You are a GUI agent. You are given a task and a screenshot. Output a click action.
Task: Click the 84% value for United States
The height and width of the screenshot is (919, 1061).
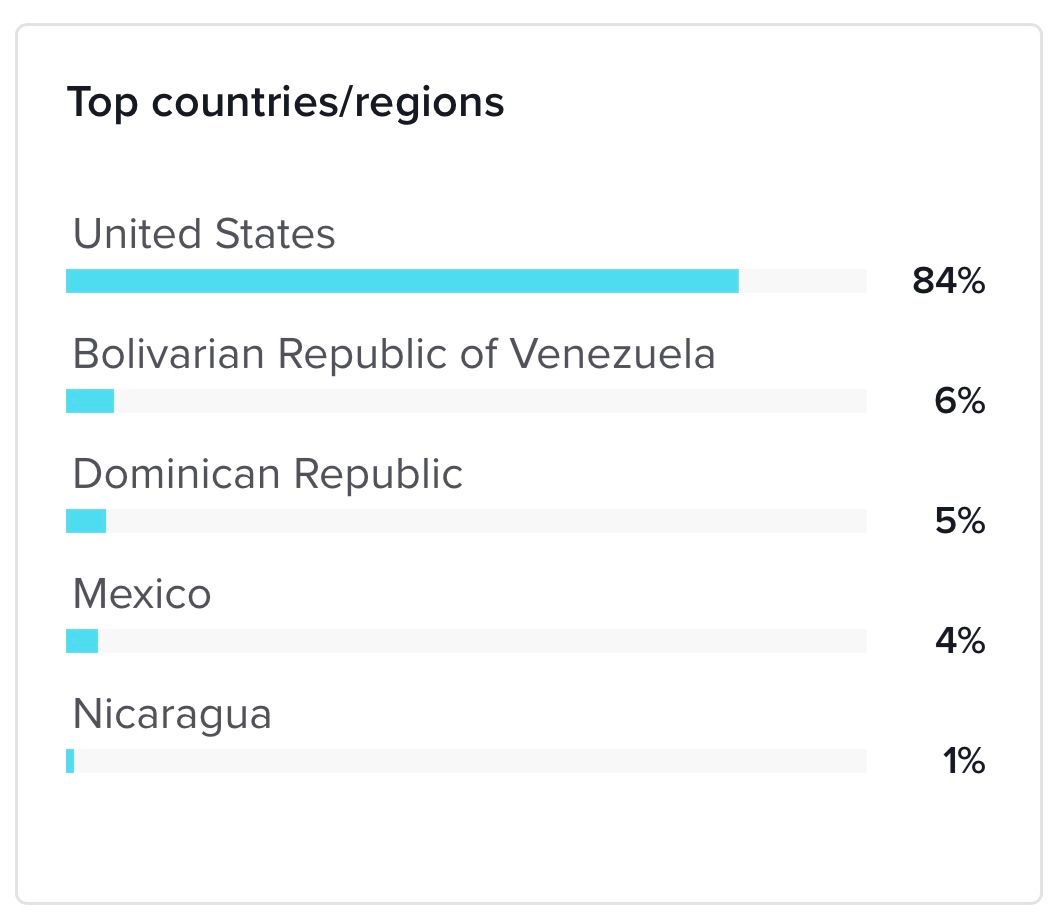click(x=948, y=282)
